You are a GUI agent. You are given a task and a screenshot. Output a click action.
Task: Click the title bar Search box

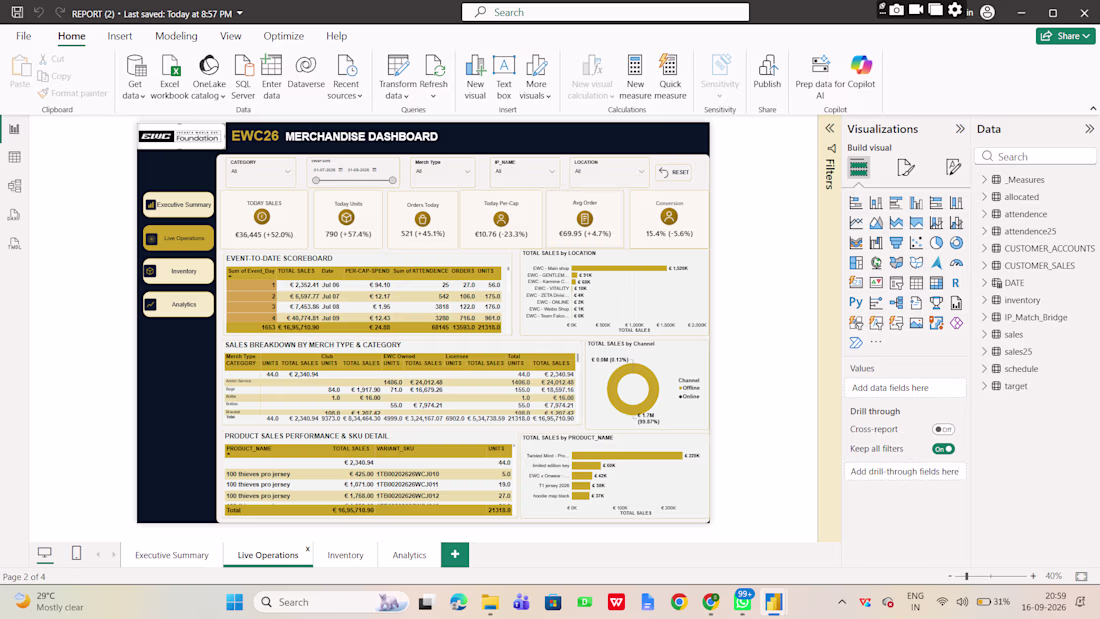605,12
